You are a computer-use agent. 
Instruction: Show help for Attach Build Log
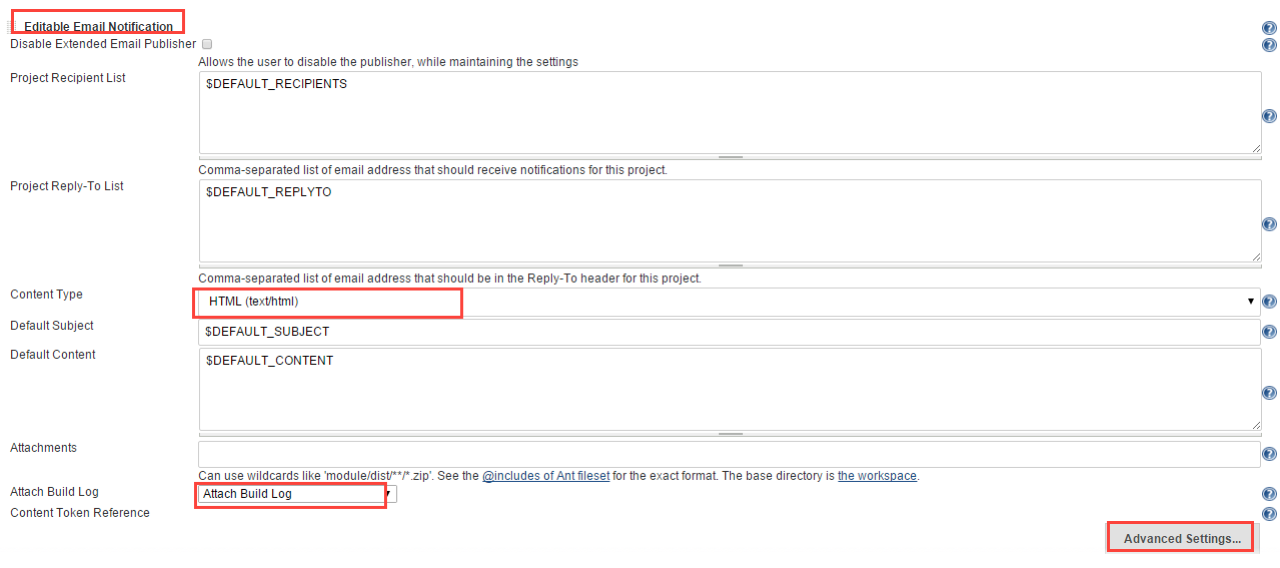tap(1269, 494)
